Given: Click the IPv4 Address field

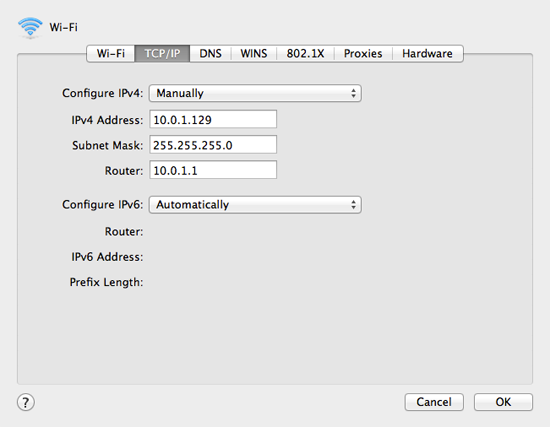Looking at the screenshot, I should pyautogui.click(x=213, y=119).
